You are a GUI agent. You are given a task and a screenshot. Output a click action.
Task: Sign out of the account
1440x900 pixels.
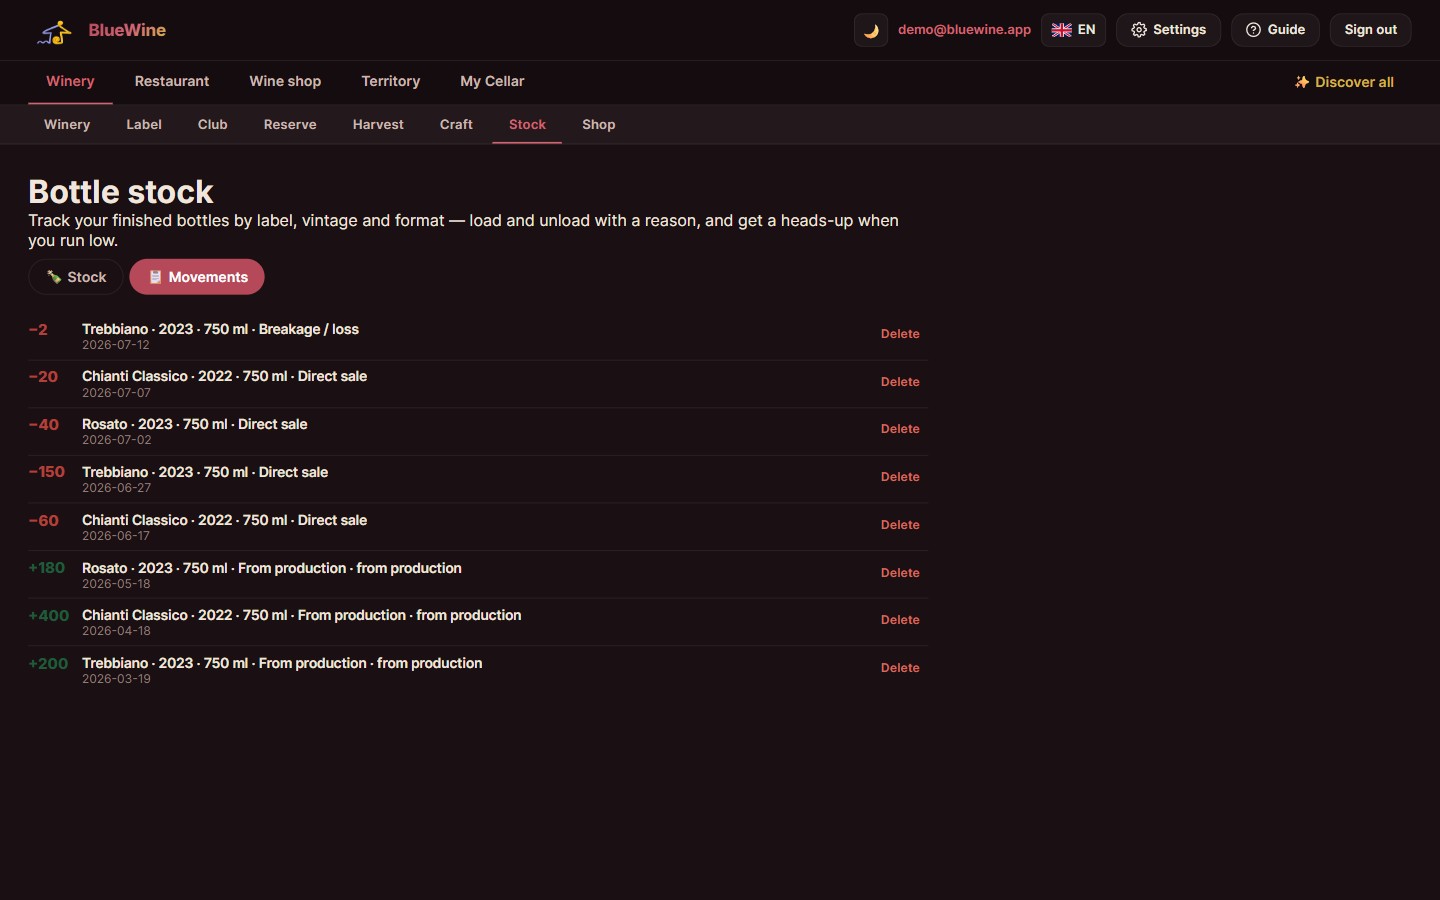coord(1370,30)
